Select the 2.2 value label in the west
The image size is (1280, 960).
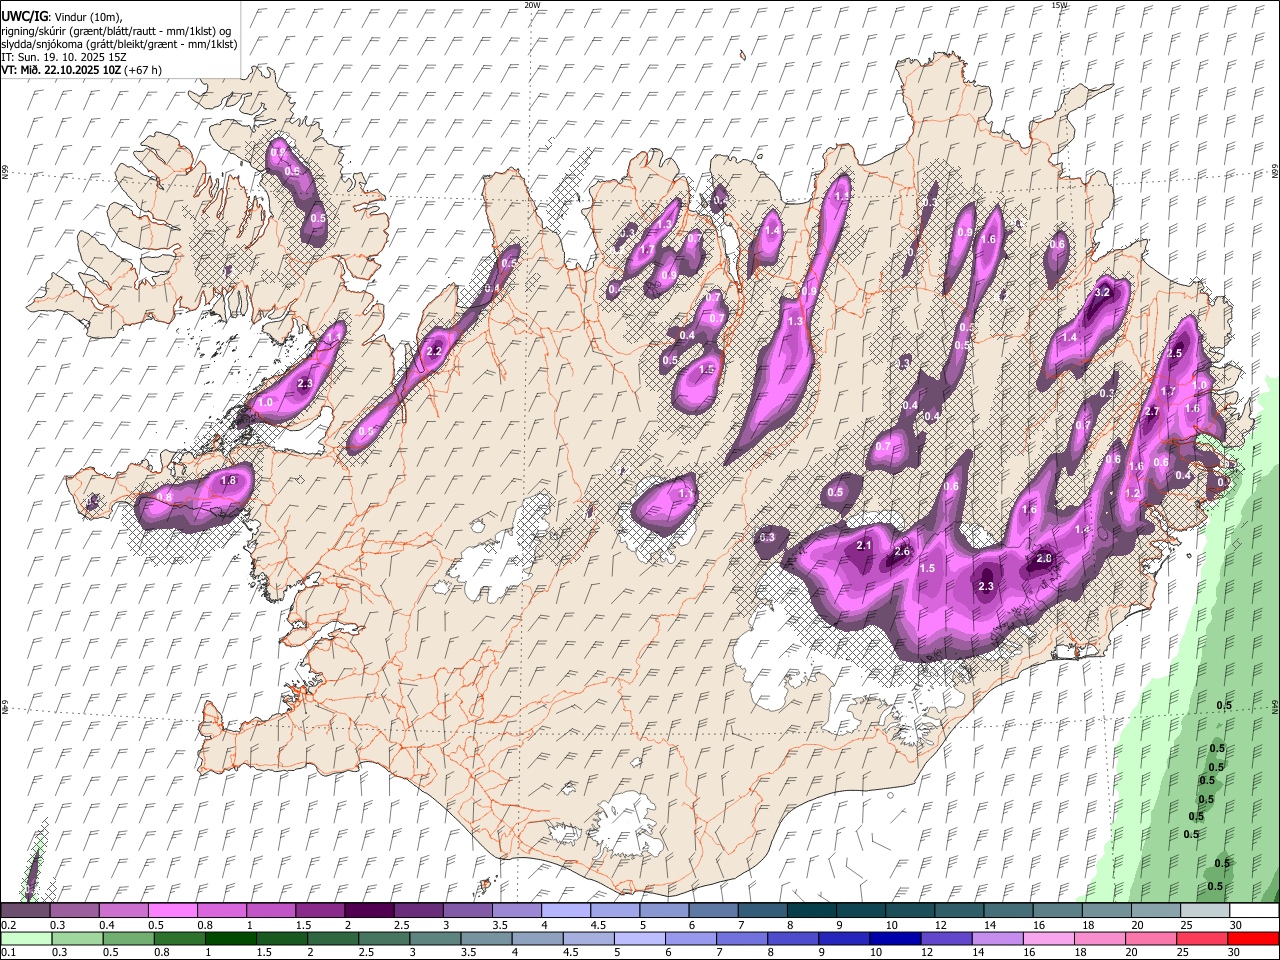tap(434, 352)
